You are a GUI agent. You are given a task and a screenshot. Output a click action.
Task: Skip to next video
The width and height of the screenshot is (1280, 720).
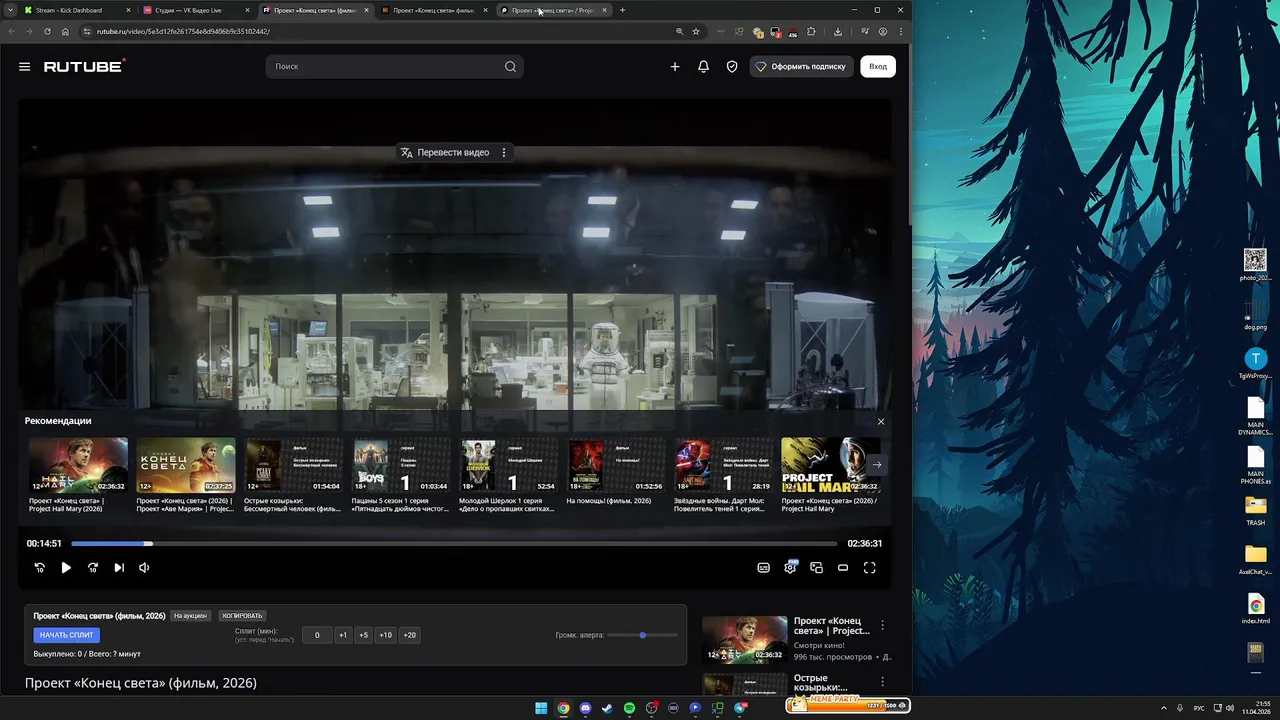[118, 568]
